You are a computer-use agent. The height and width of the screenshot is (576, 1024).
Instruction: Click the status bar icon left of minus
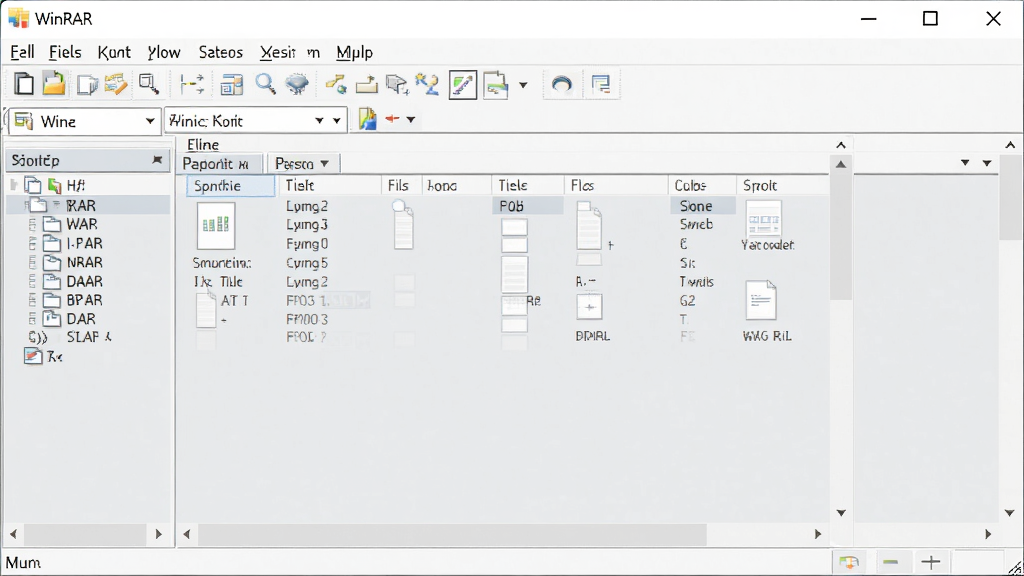point(850,562)
